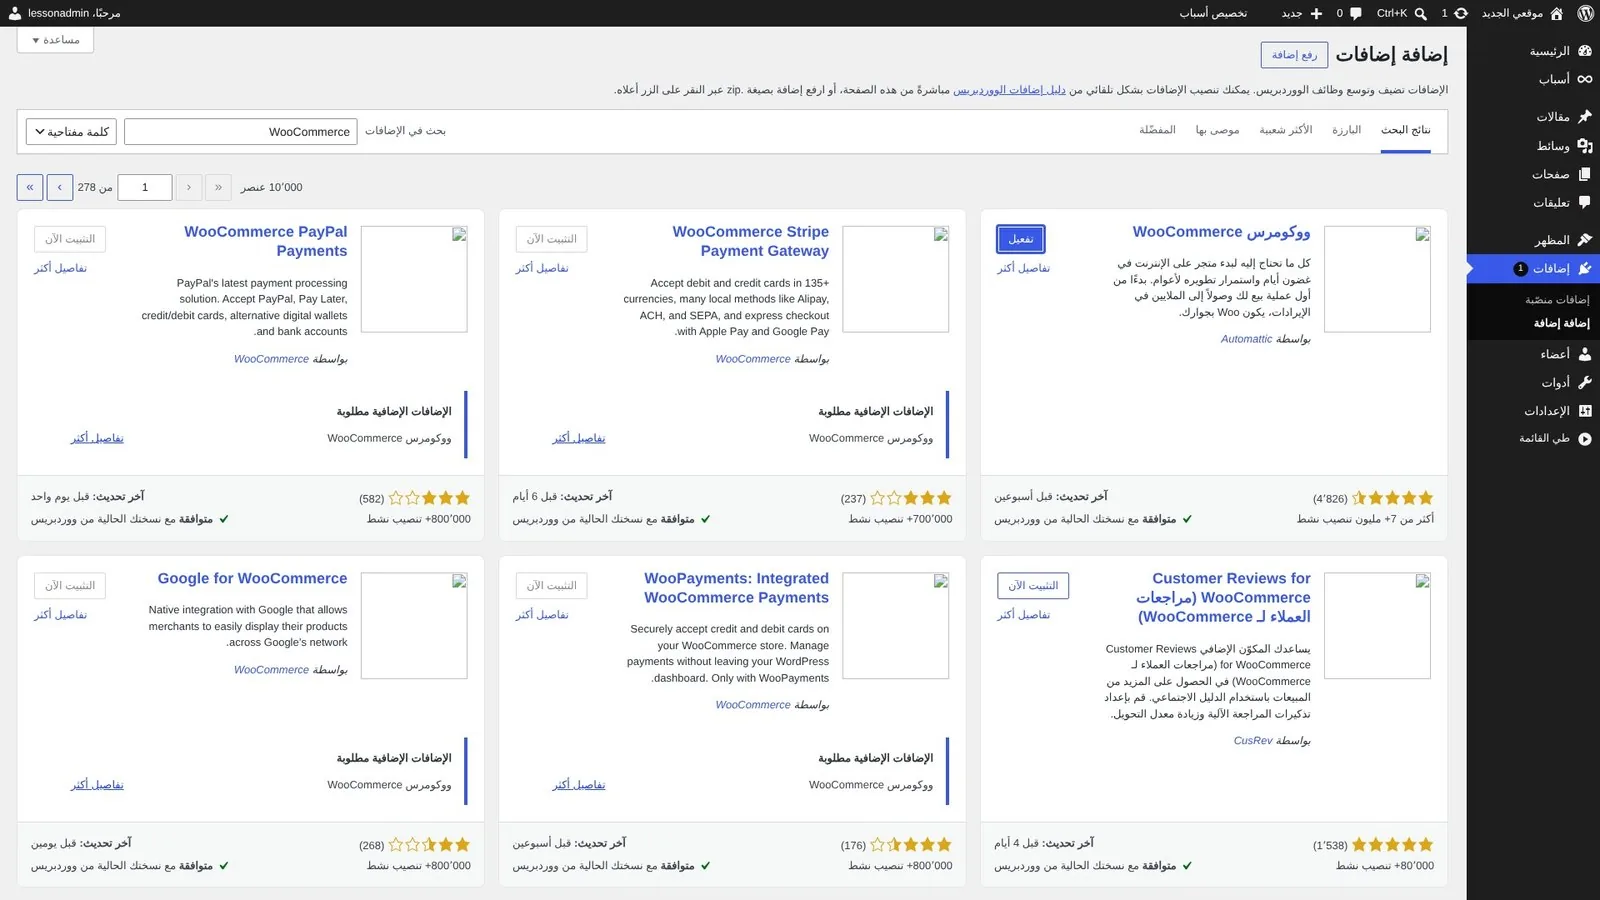1600x900 pixels.
Task: Open أدوات tools wrench icon
Action: pyautogui.click(x=1585, y=382)
